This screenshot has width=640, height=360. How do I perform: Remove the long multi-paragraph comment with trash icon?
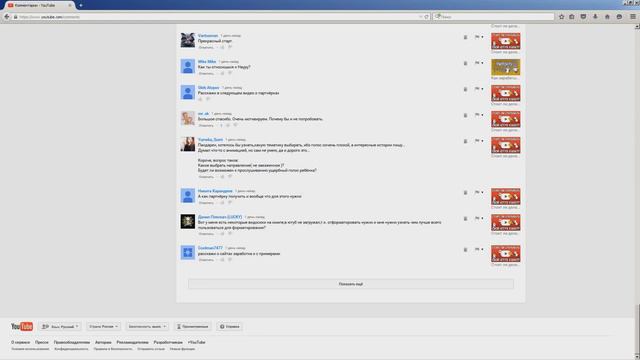(465, 141)
